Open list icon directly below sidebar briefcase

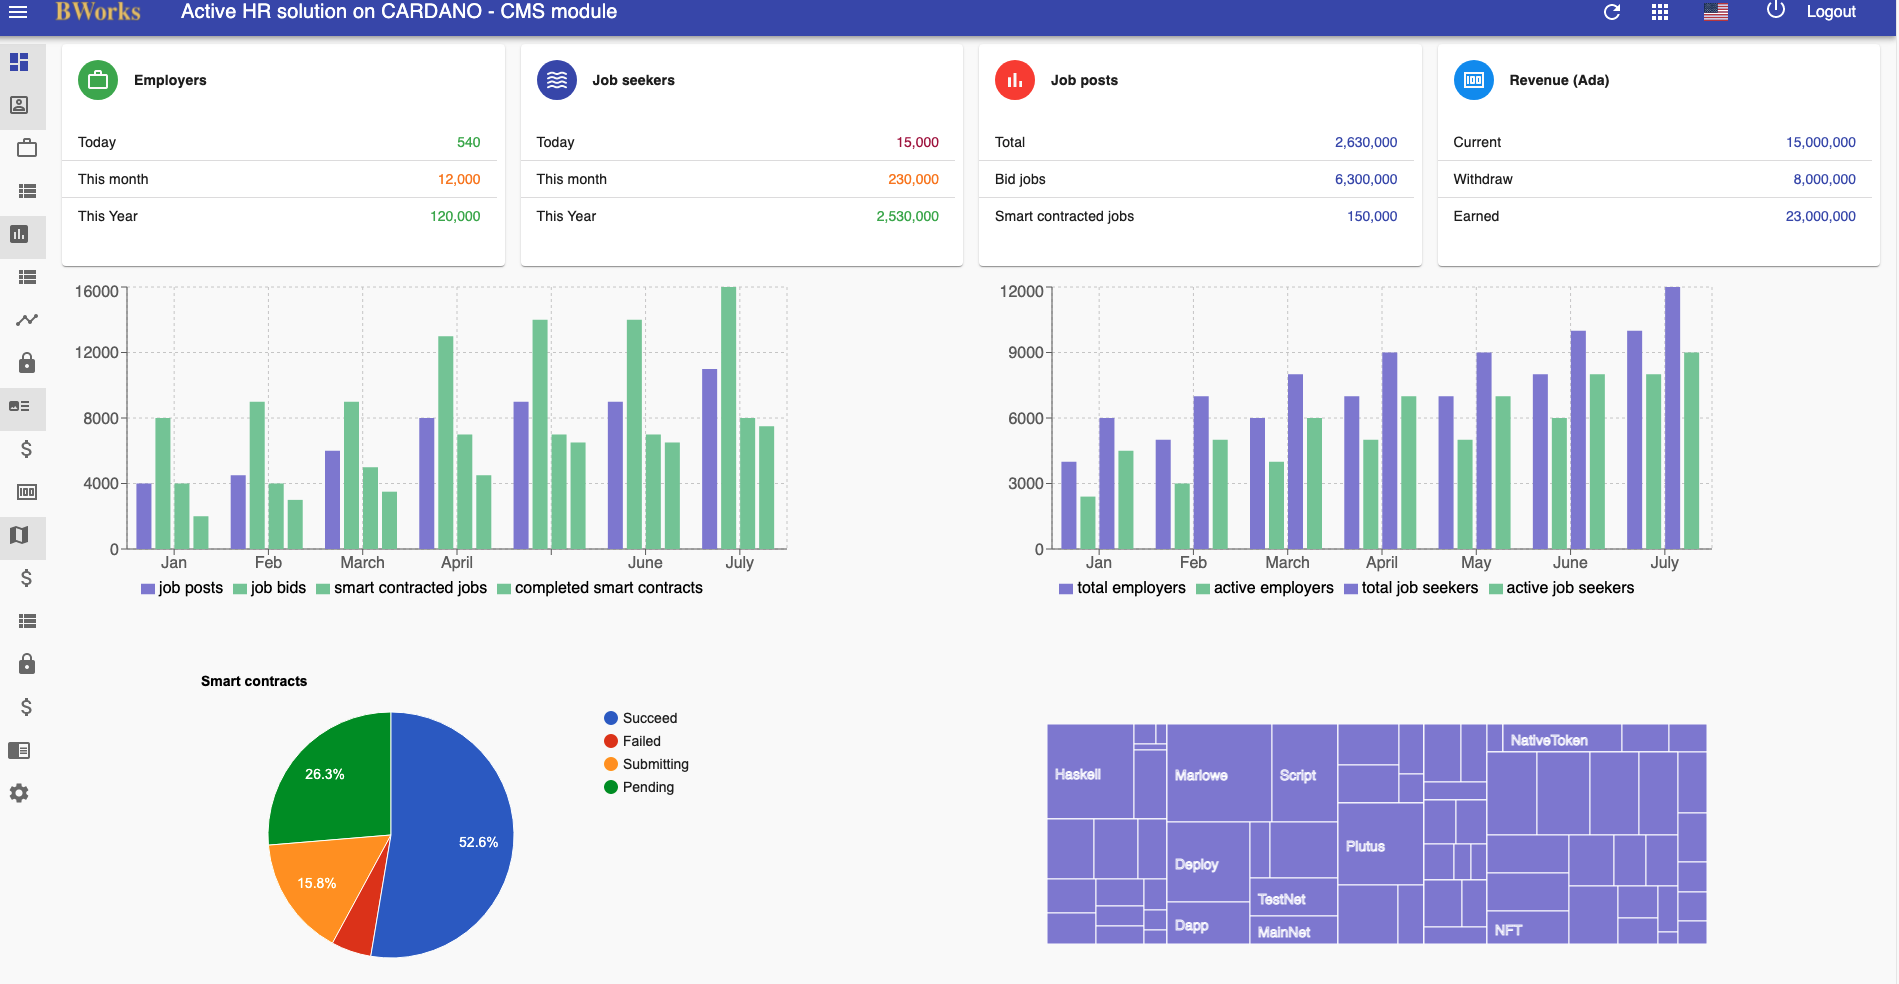coord(27,191)
